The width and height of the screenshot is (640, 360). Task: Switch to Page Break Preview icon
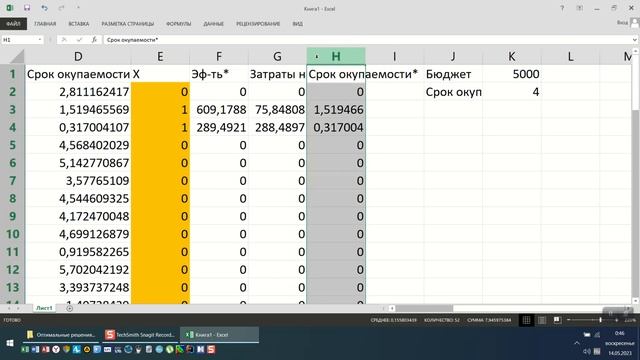pos(557,320)
